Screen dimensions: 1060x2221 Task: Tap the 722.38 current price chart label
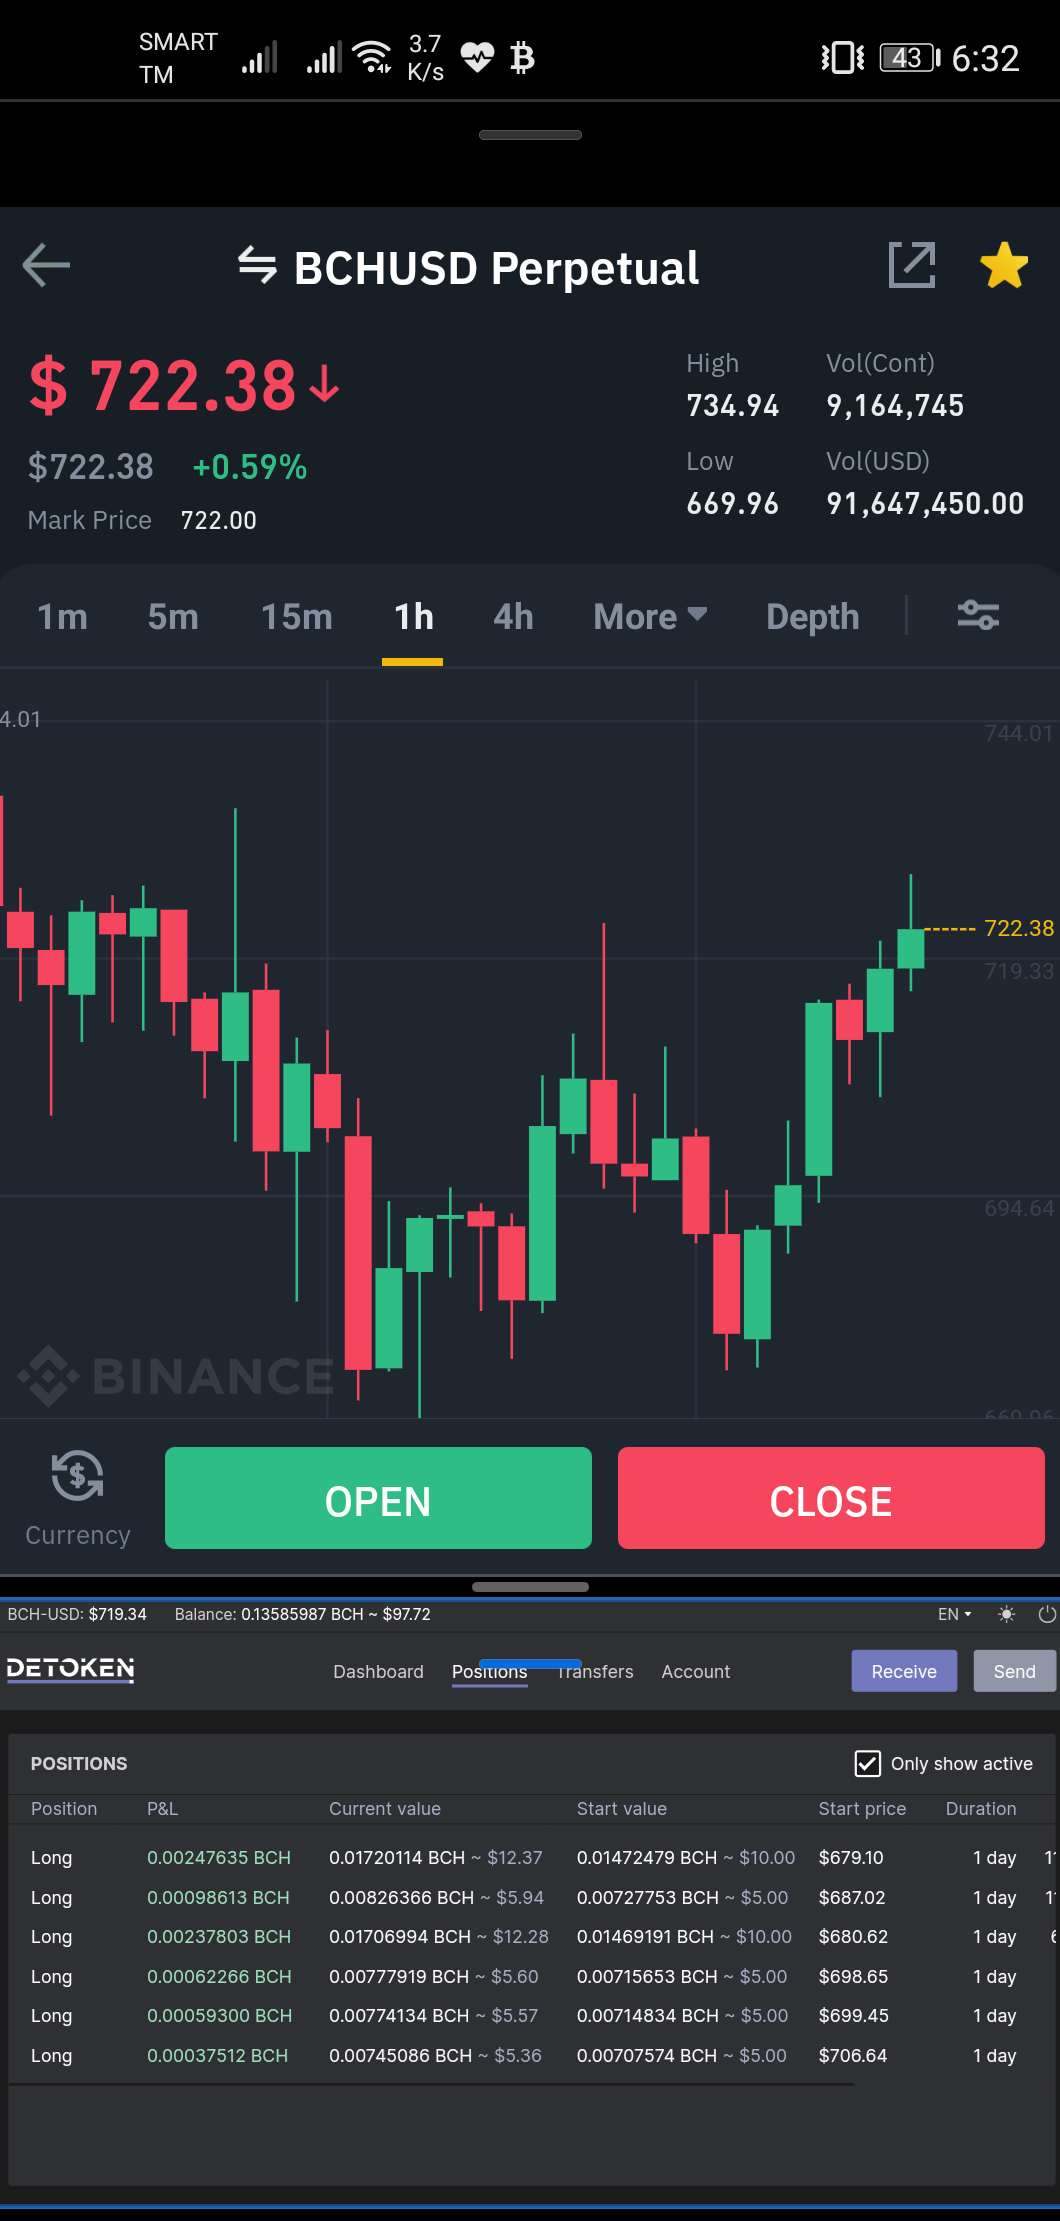[1018, 928]
